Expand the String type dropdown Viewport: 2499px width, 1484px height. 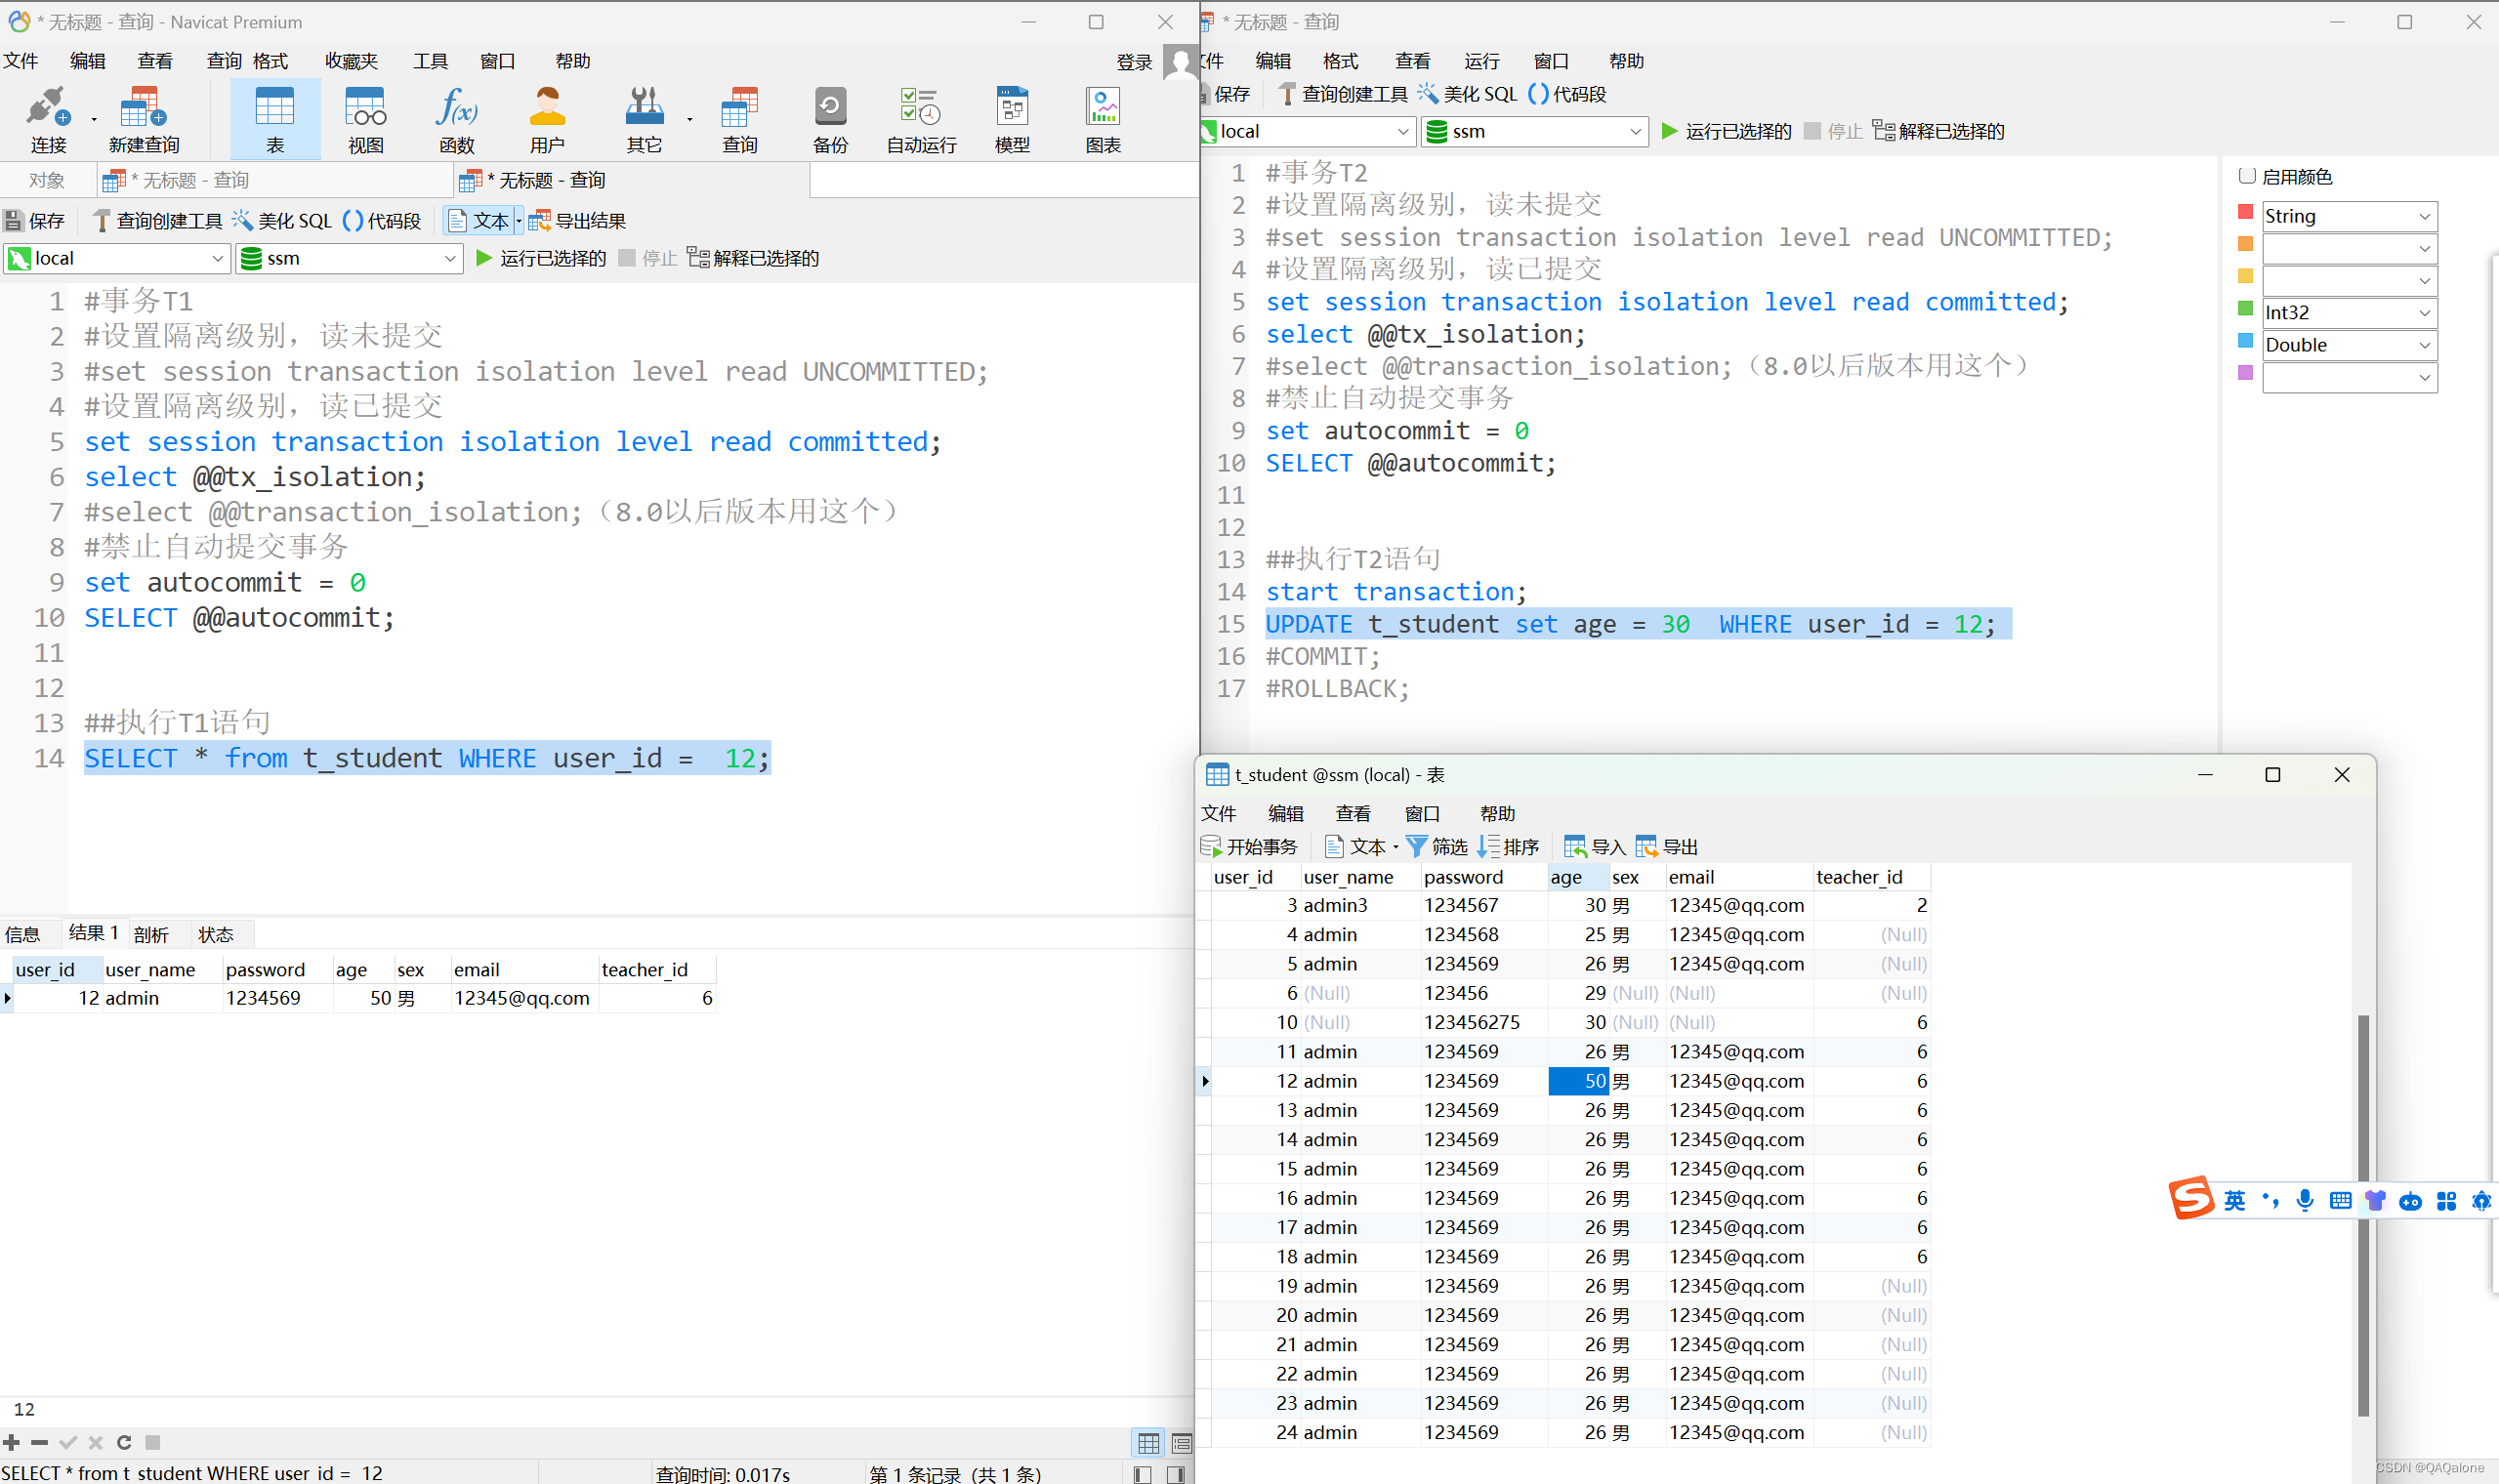[x=2424, y=216]
